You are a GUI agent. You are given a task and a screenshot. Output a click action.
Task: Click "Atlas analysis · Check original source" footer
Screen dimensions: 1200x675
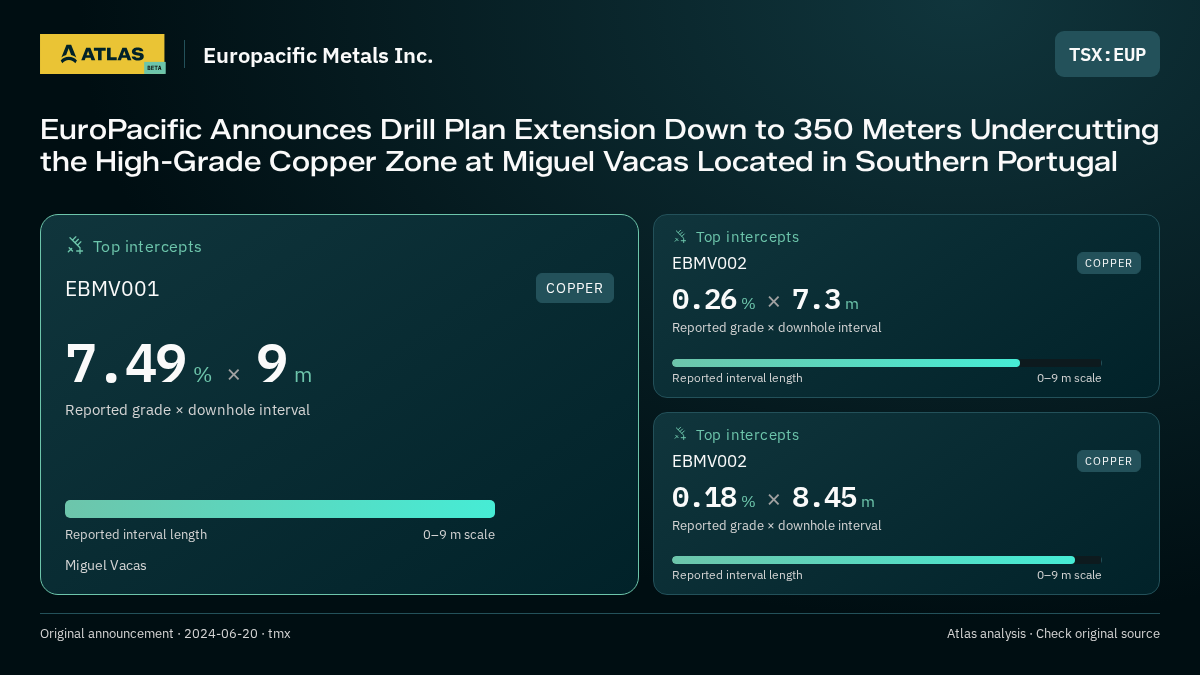pos(1053,633)
